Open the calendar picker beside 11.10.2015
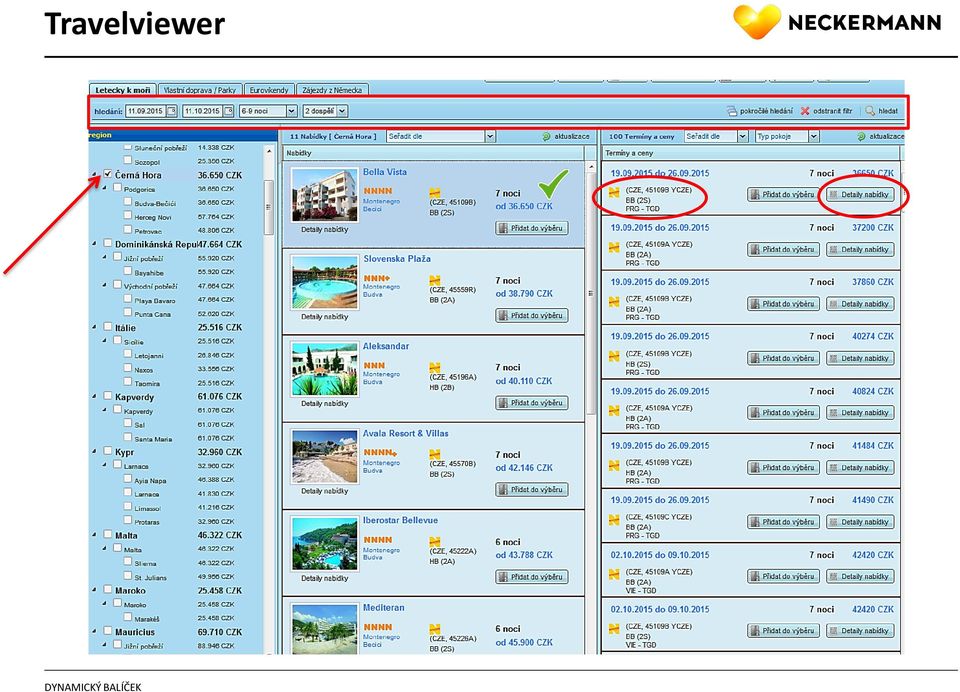 (228, 111)
